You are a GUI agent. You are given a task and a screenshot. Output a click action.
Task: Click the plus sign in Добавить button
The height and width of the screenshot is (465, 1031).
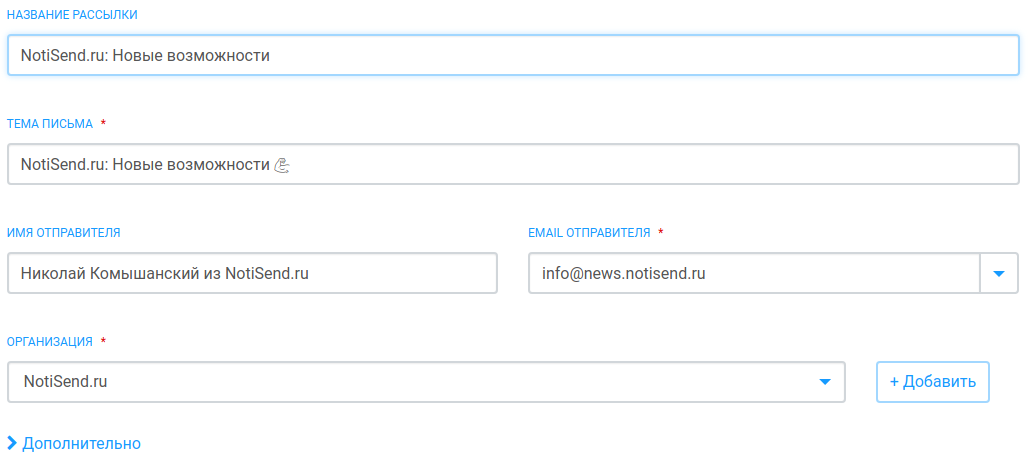coord(894,381)
